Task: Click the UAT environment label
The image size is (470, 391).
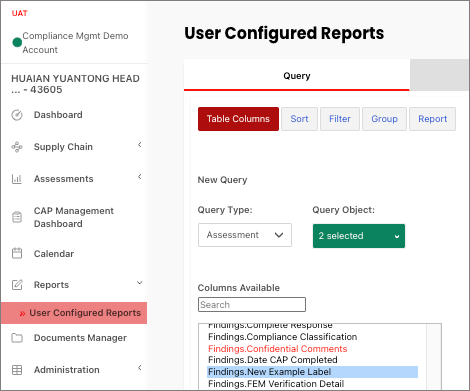Action: (19, 13)
